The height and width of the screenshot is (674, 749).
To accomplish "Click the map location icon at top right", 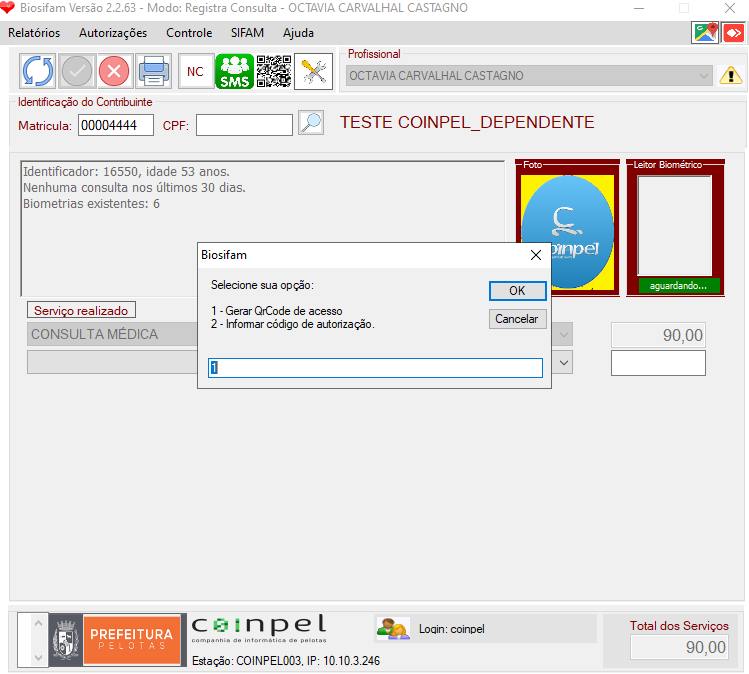I will (706, 33).
